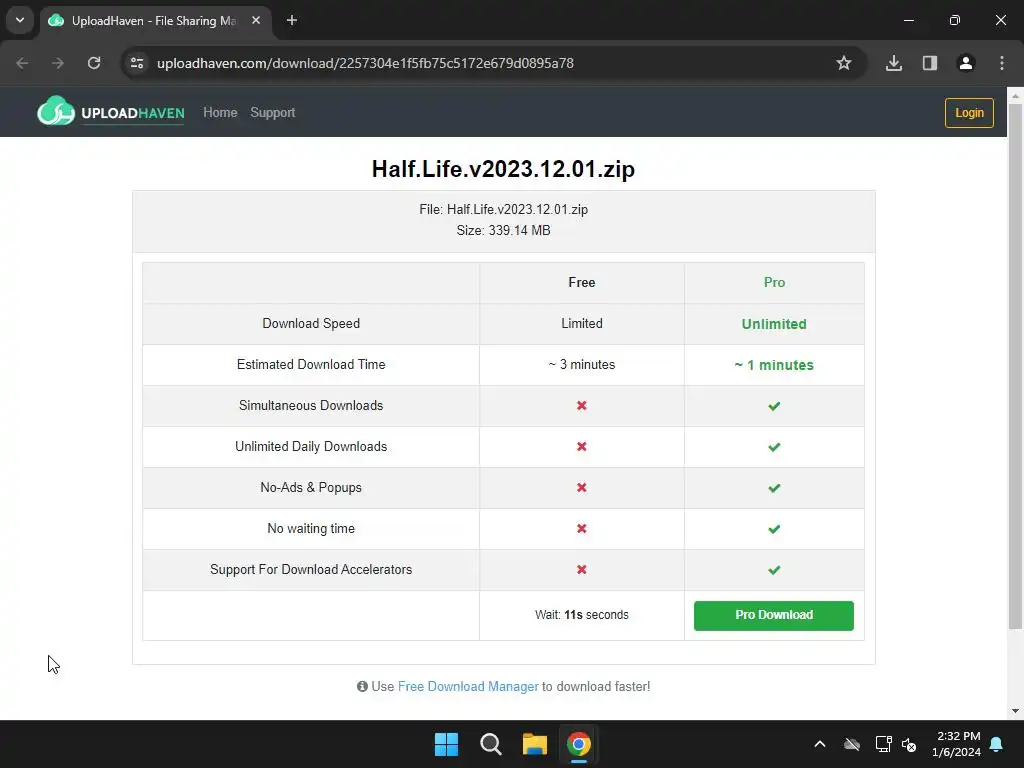Click 'Estimated Download Time' row label
Screen dimensions: 1024x768
[311, 364]
